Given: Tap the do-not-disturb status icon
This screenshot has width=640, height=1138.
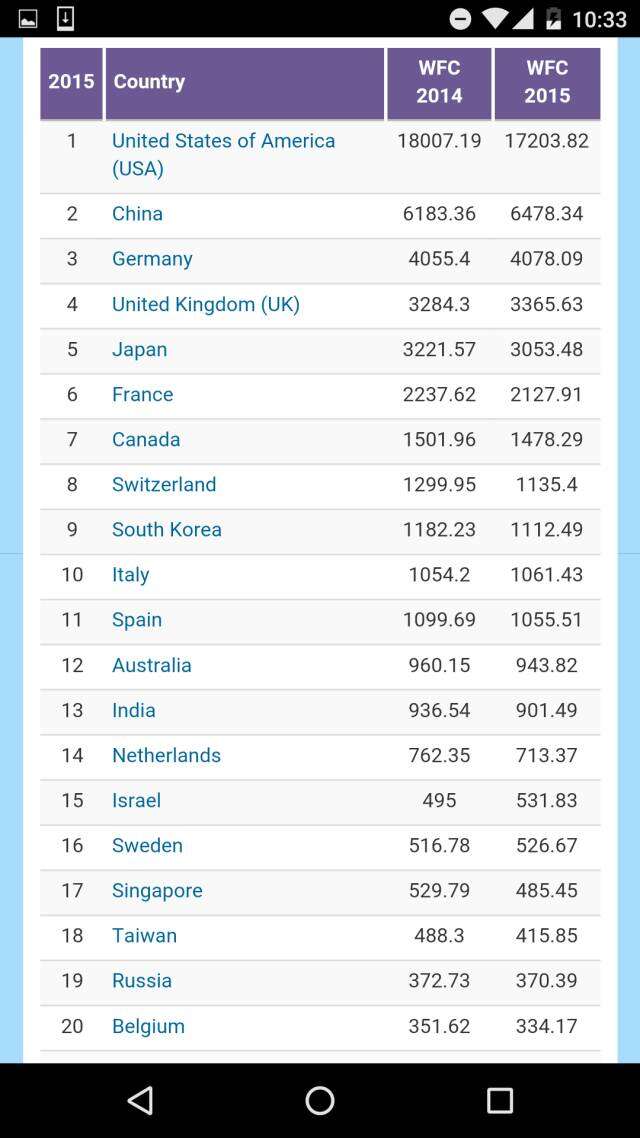Looking at the screenshot, I should point(460,18).
